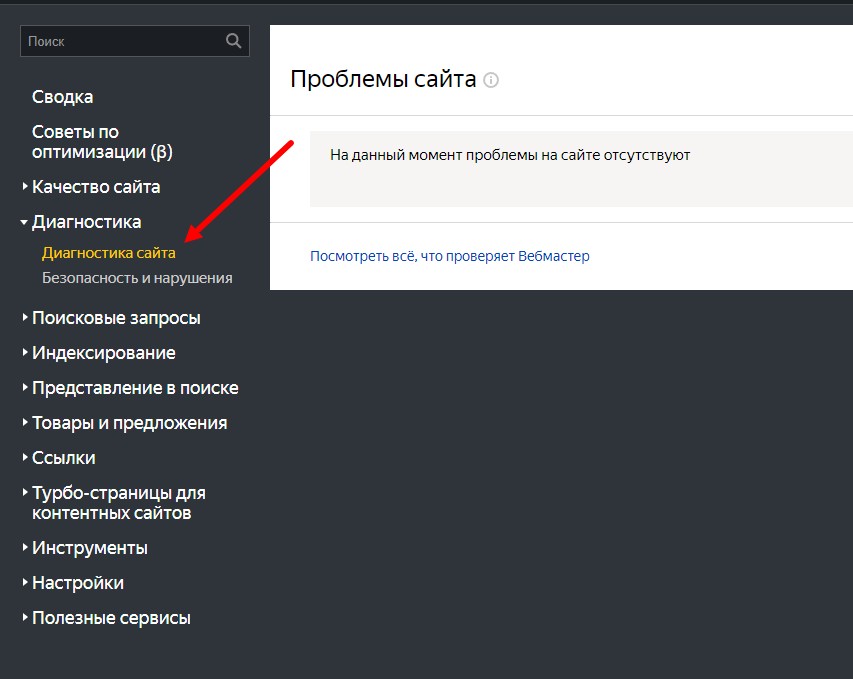Expand Турбо-страницы для контентных сайтов

tap(118, 503)
